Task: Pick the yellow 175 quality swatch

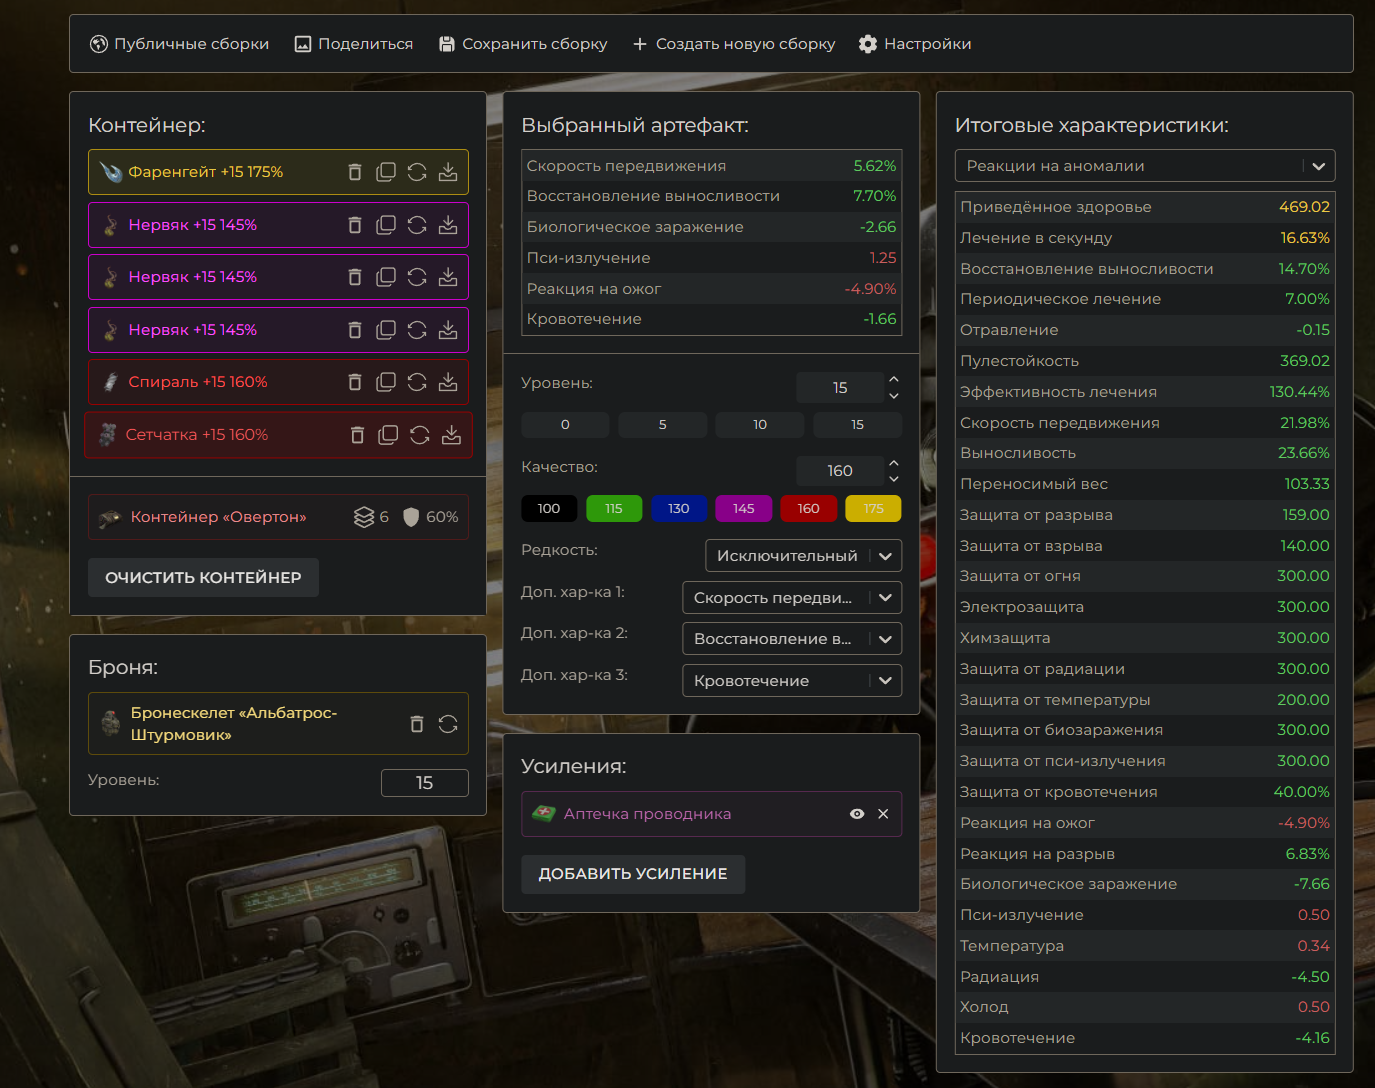Action: (x=874, y=509)
